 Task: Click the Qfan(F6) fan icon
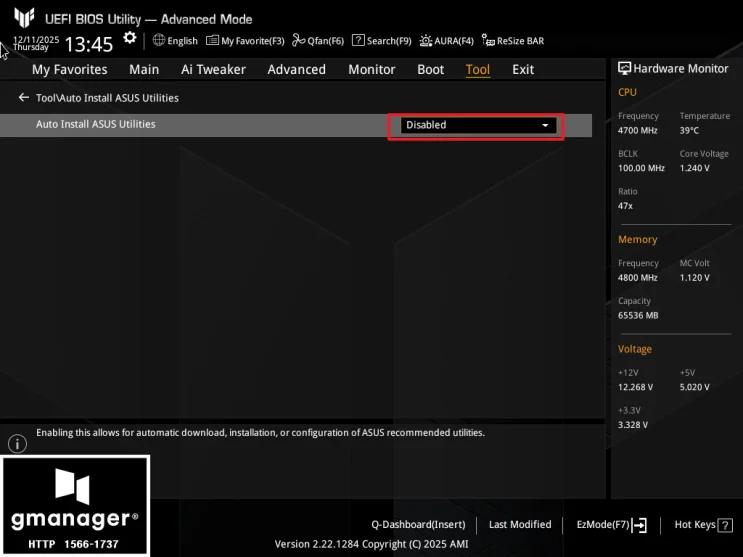point(299,40)
